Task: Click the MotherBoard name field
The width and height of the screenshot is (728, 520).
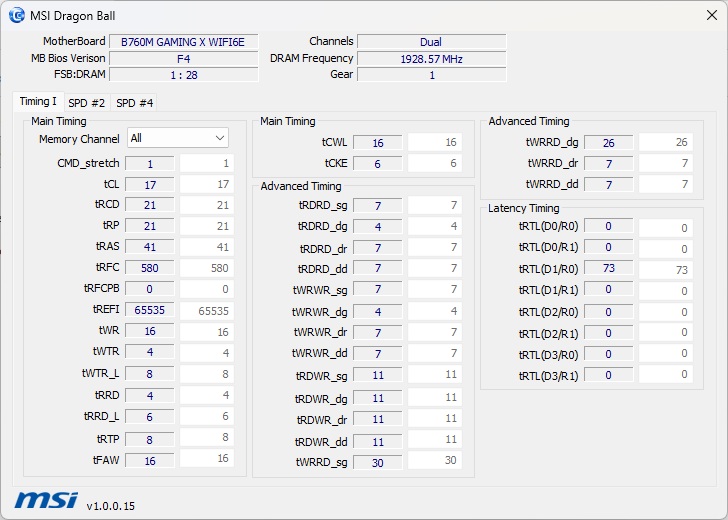Action: pyautogui.click(x=183, y=42)
